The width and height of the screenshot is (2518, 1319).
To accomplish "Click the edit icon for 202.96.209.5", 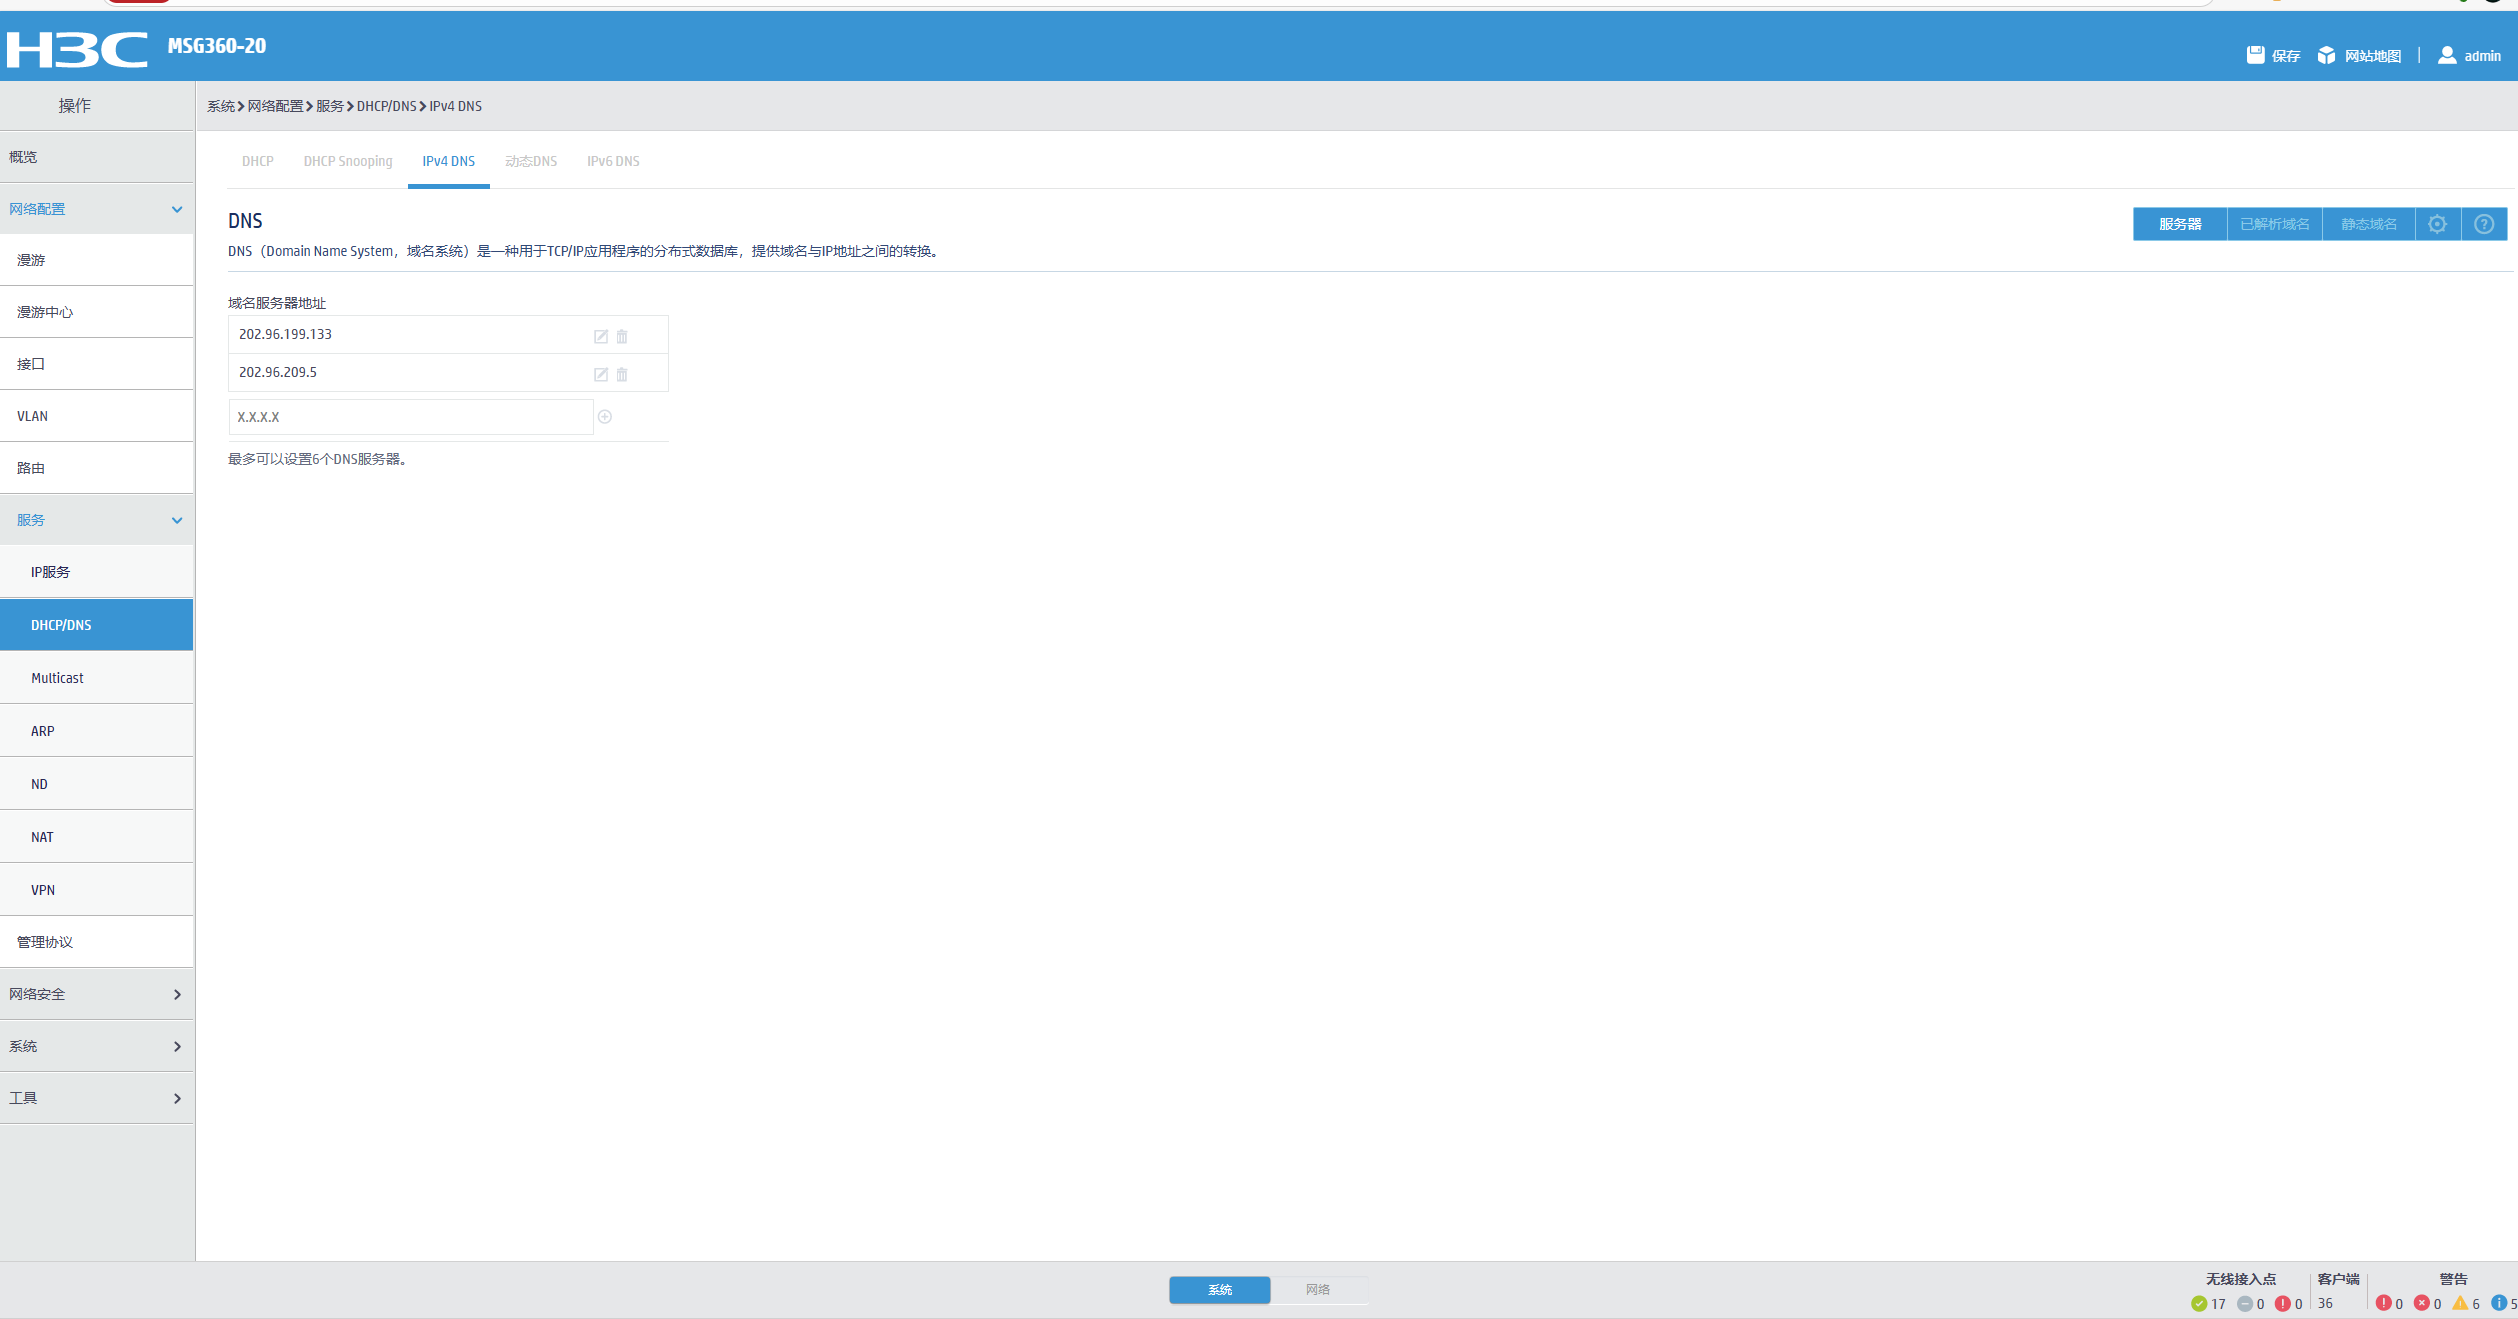I will pyautogui.click(x=601, y=375).
